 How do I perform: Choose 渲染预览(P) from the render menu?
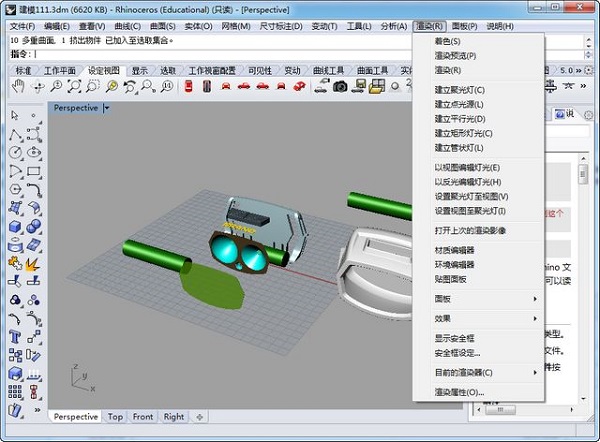pyautogui.click(x=455, y=56)
